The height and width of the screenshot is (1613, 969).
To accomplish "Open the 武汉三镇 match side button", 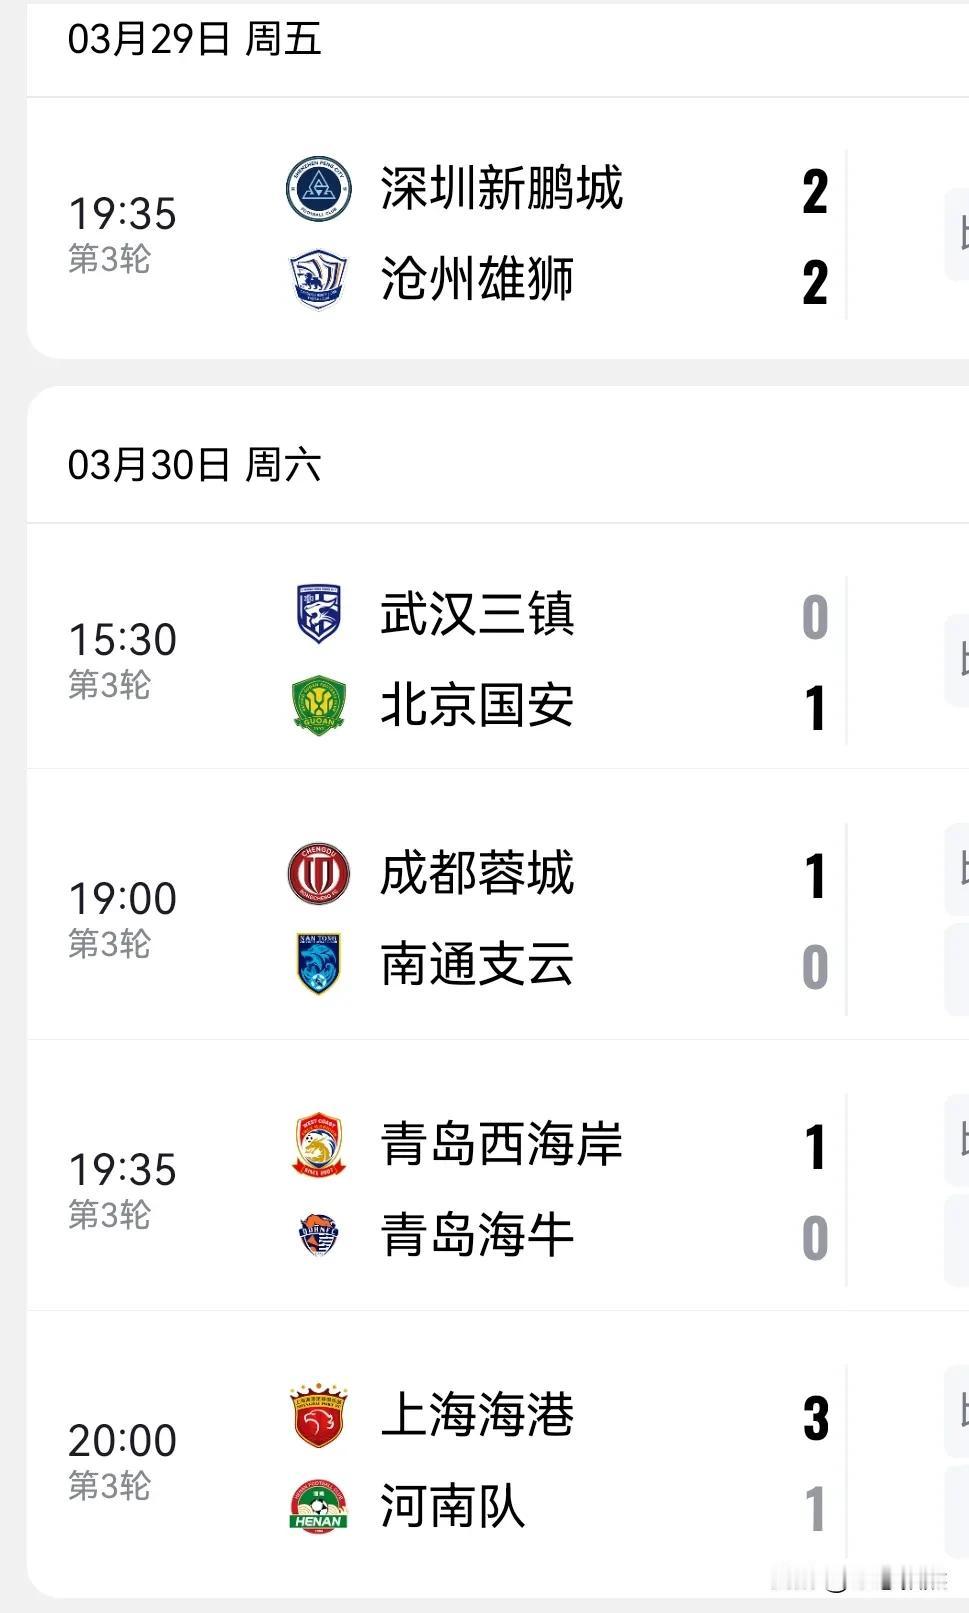I will [957, 660].
